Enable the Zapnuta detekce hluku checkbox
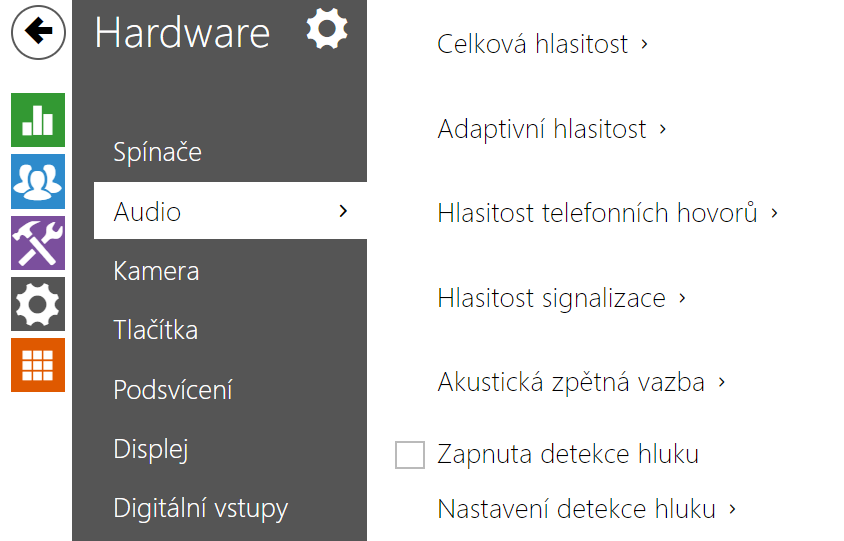Image resolution: width=844 pixels, height=541 pixels. click(410, 456)
